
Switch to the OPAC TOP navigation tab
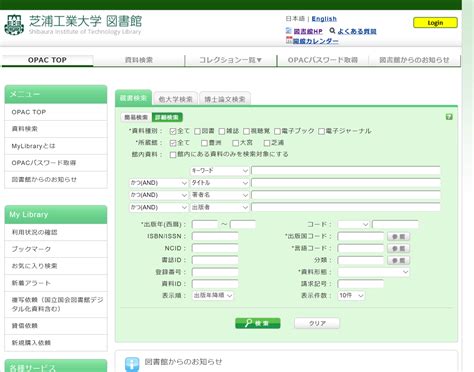(47, 60)
